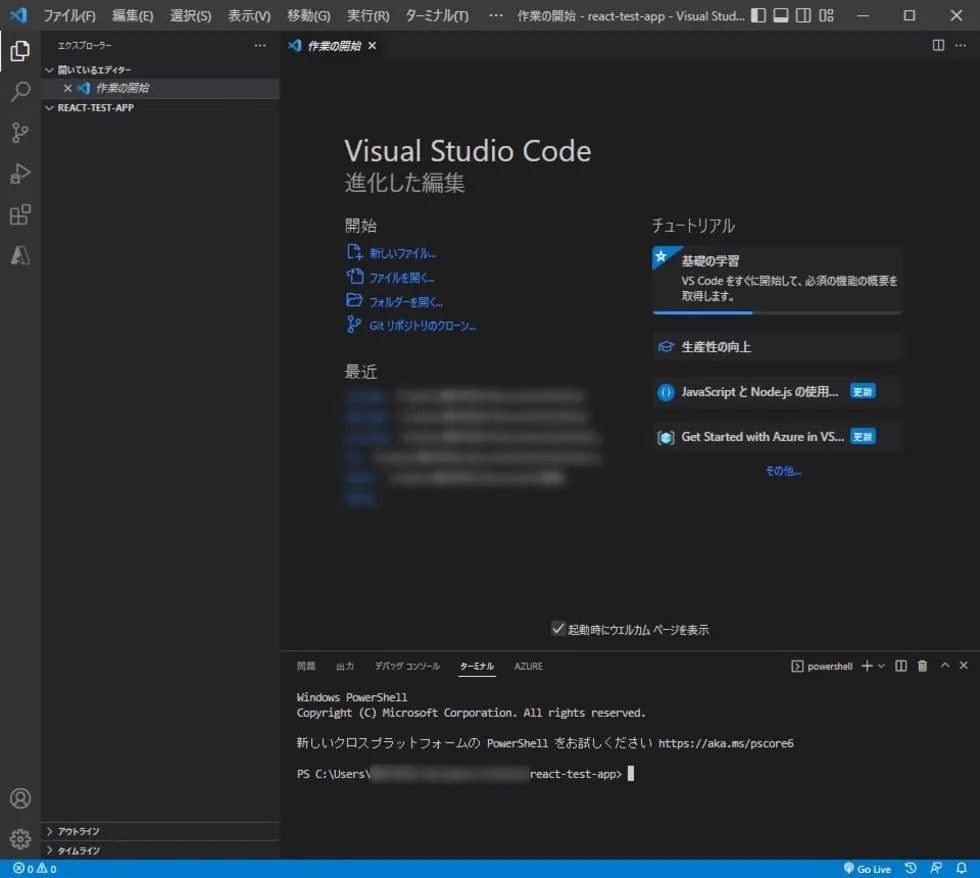Open the 編集(E) menu
The height and width of the screenshot is (878, 980).
point(132,16)
